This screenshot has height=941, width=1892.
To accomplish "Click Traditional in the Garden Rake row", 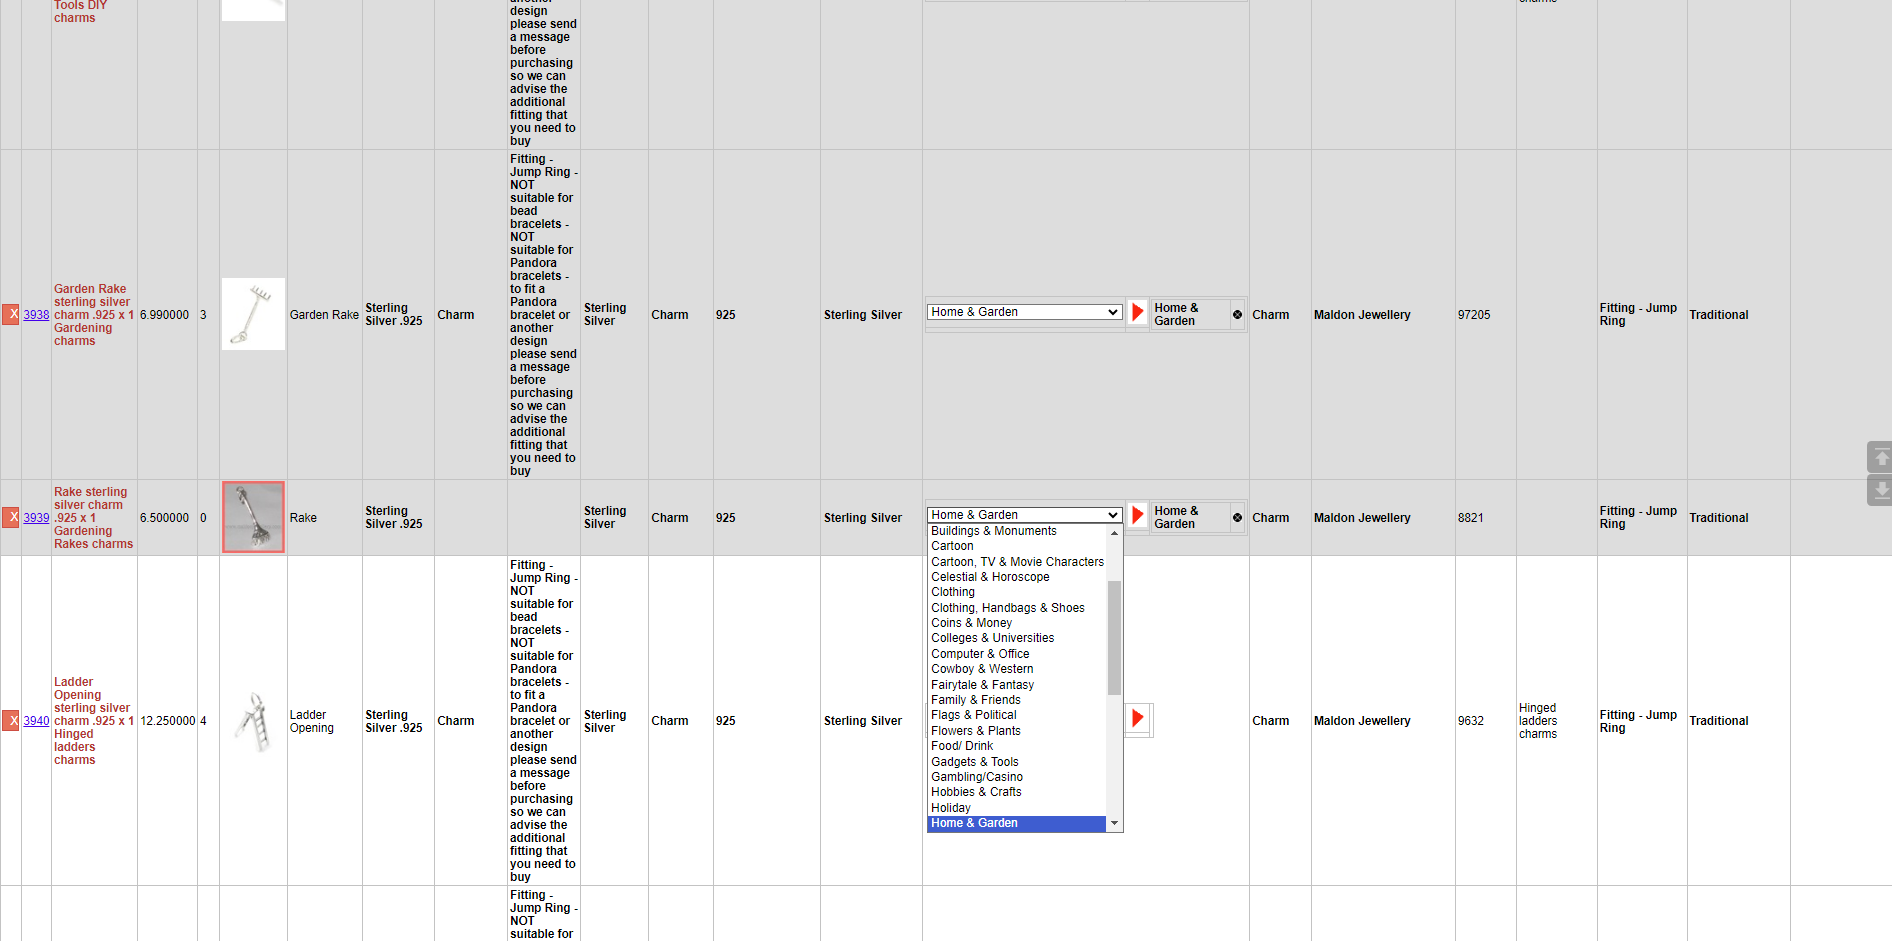I will 1719,315.
